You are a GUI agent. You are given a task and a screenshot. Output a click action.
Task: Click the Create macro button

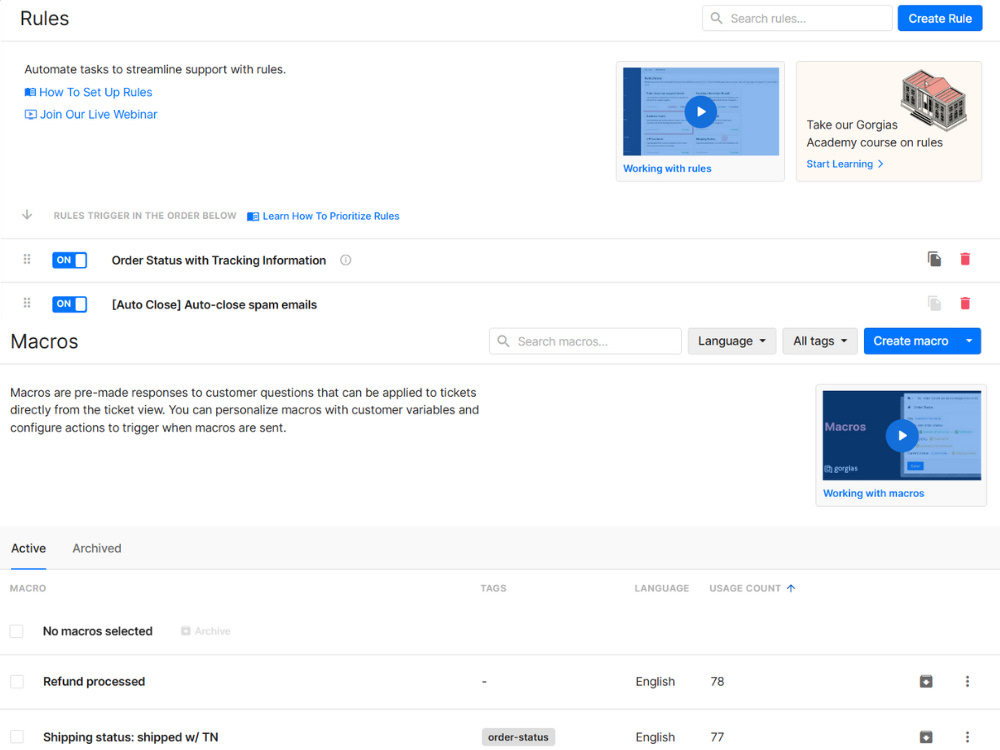pos(911,341)
